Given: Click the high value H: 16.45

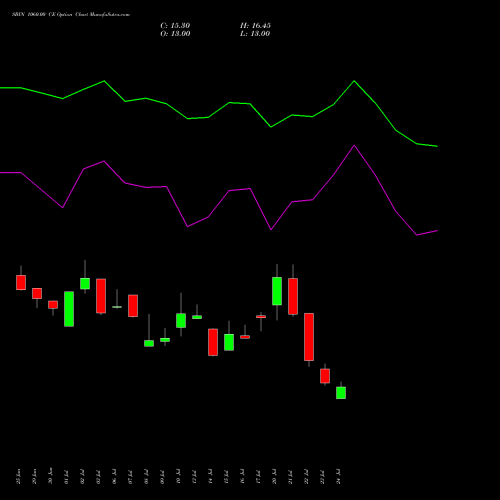Looking at the screenshot, I should (255, 26).
